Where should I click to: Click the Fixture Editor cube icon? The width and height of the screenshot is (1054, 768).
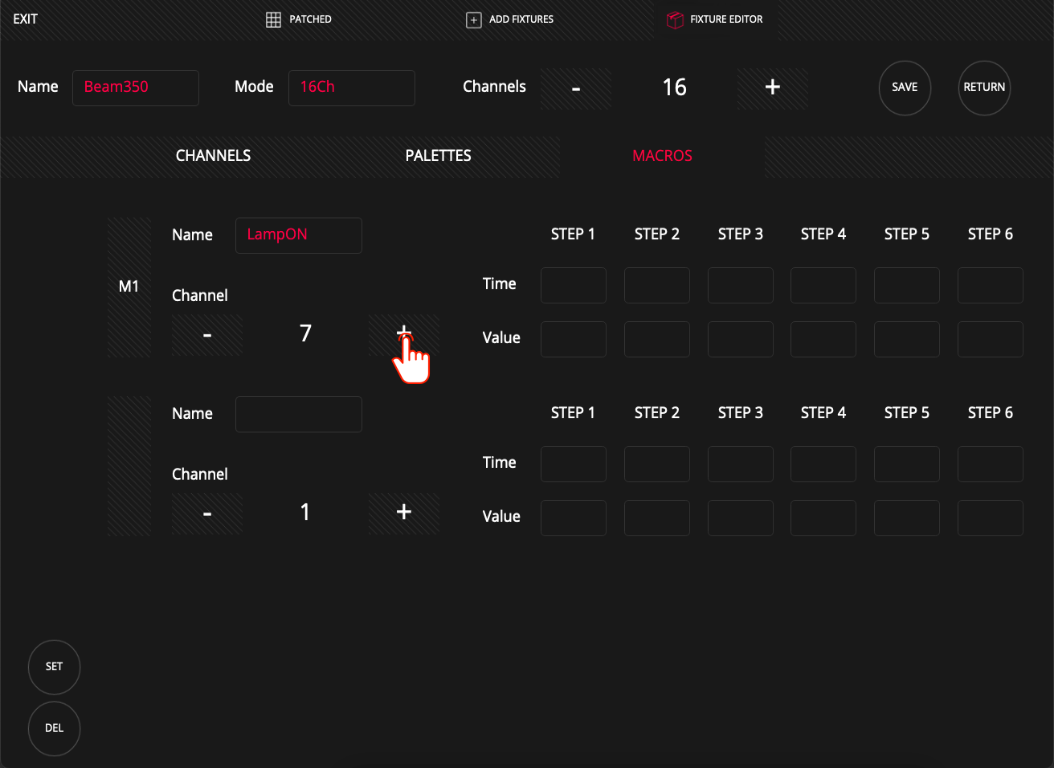[675, 19]
